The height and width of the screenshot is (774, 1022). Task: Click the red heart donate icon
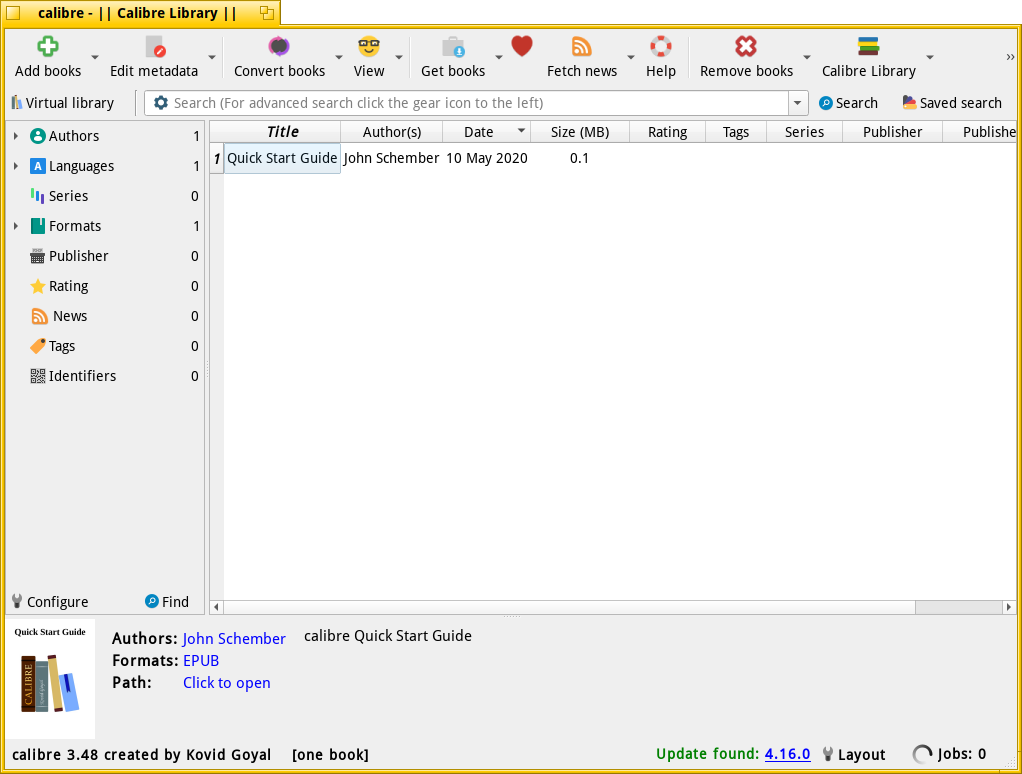(x=522, y=46)
